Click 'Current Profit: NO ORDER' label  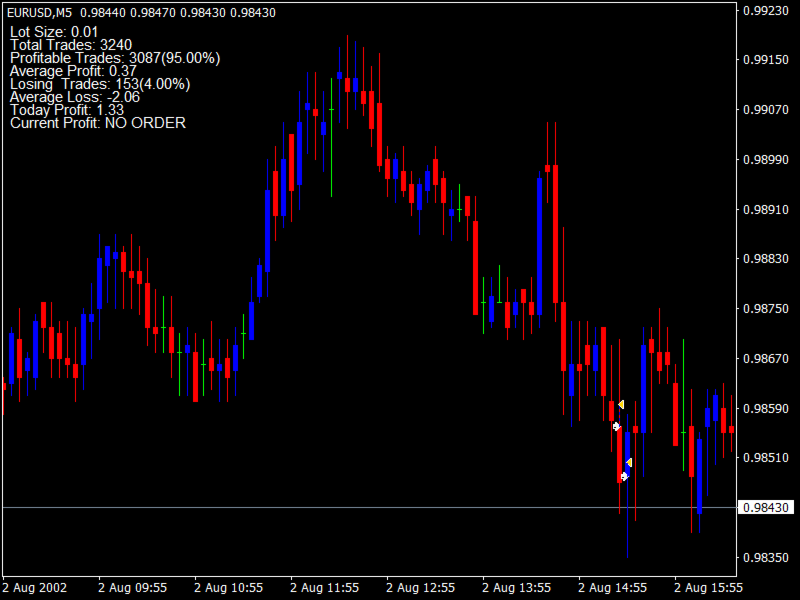pos(98,123)
